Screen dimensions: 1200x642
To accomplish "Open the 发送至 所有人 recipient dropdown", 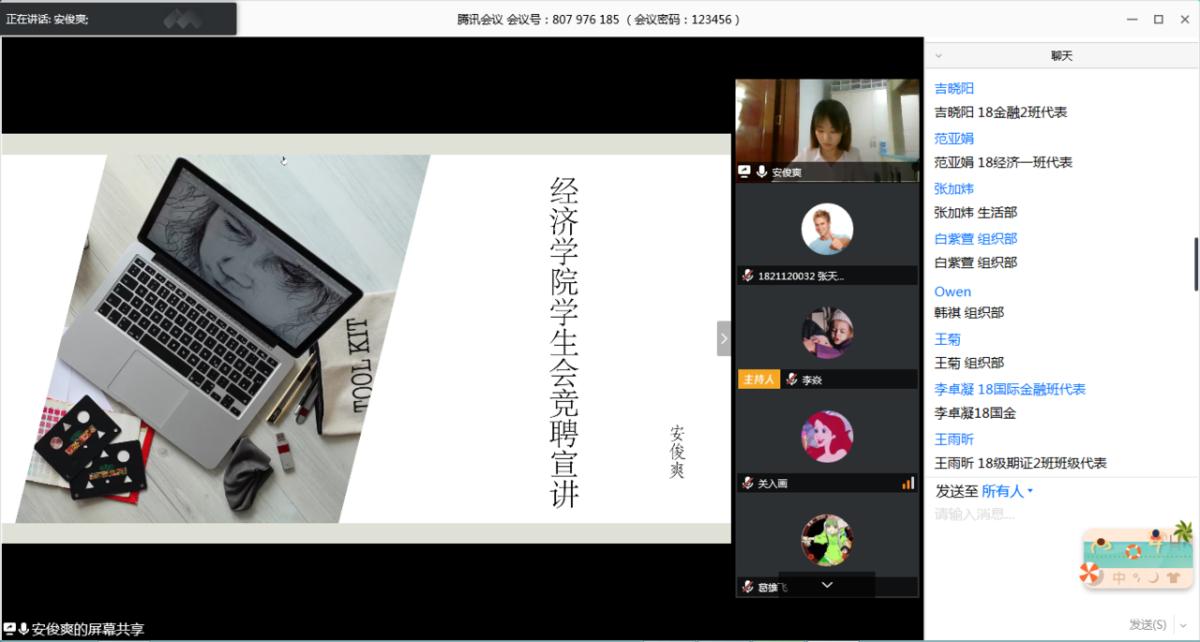I will (x=1007, y=491).
